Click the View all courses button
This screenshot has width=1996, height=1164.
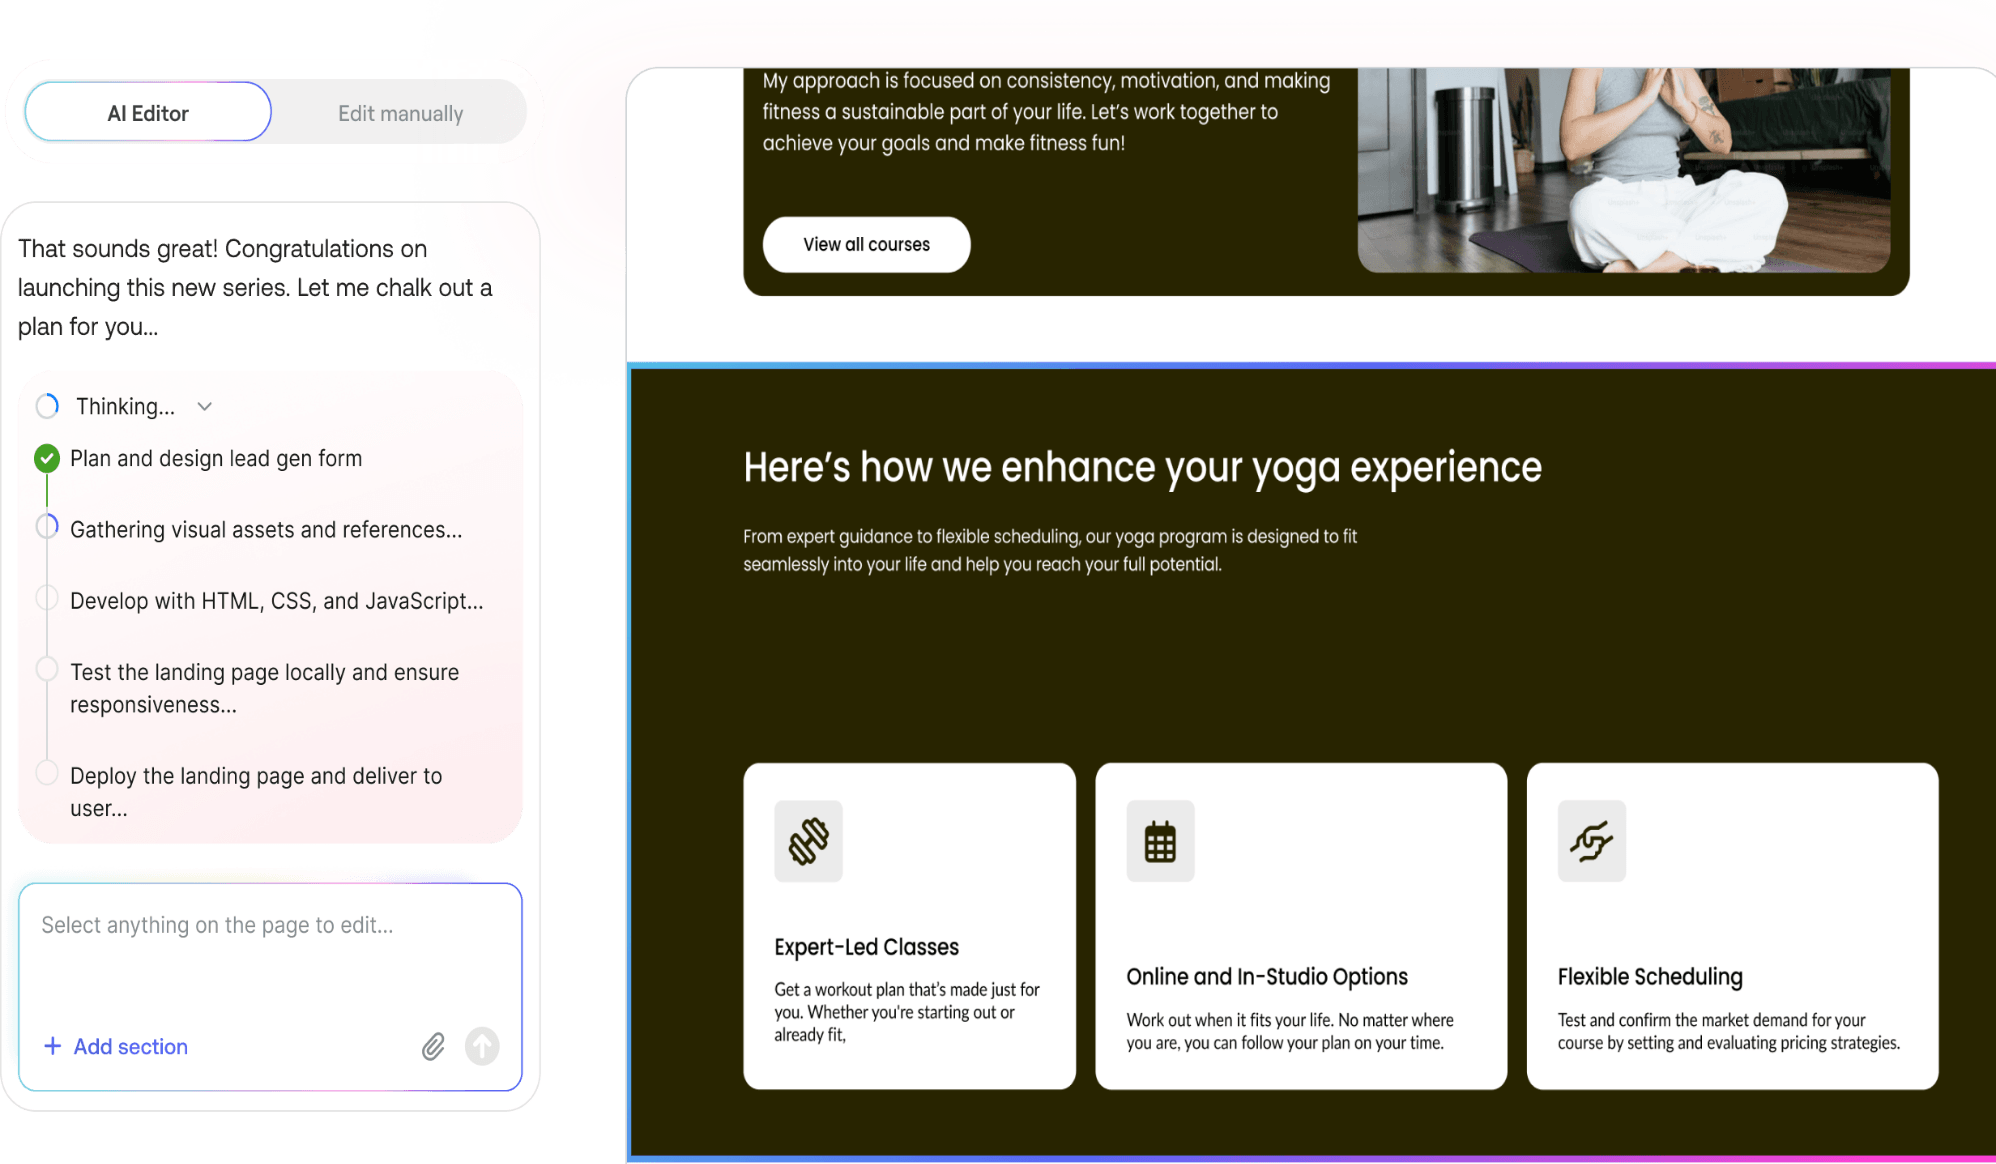click(866, 245)
